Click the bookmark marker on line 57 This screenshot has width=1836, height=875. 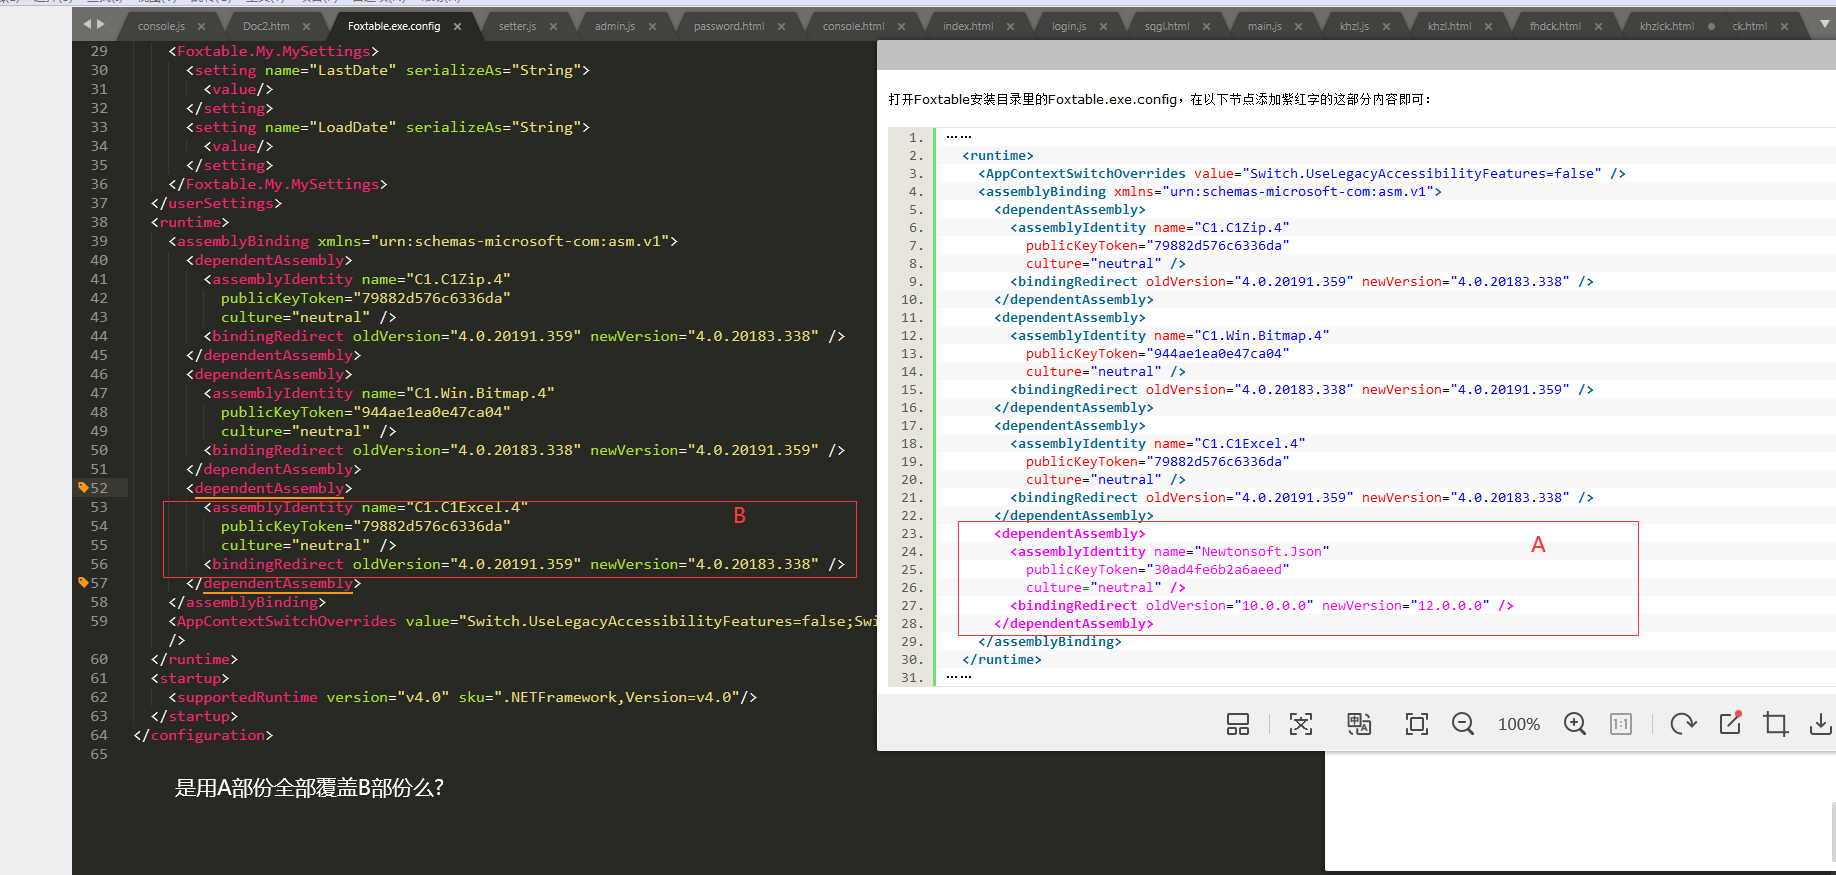click(83, 583)
